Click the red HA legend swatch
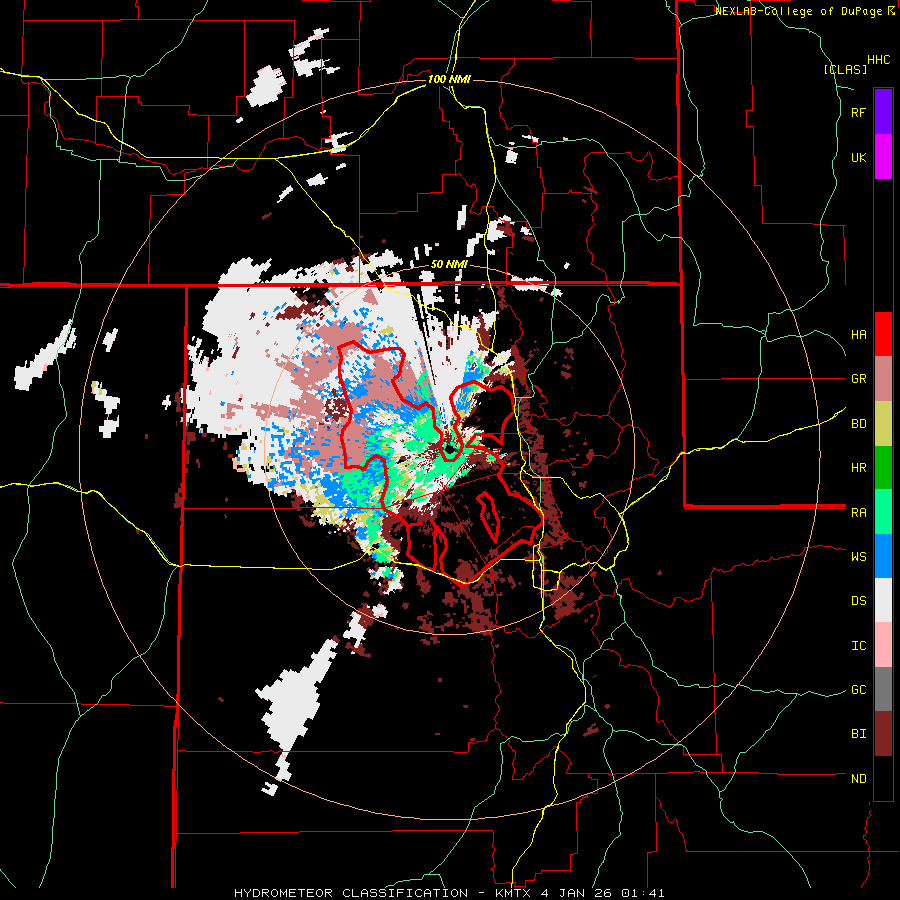Screen dimensions: 900x900 (883, 334)
